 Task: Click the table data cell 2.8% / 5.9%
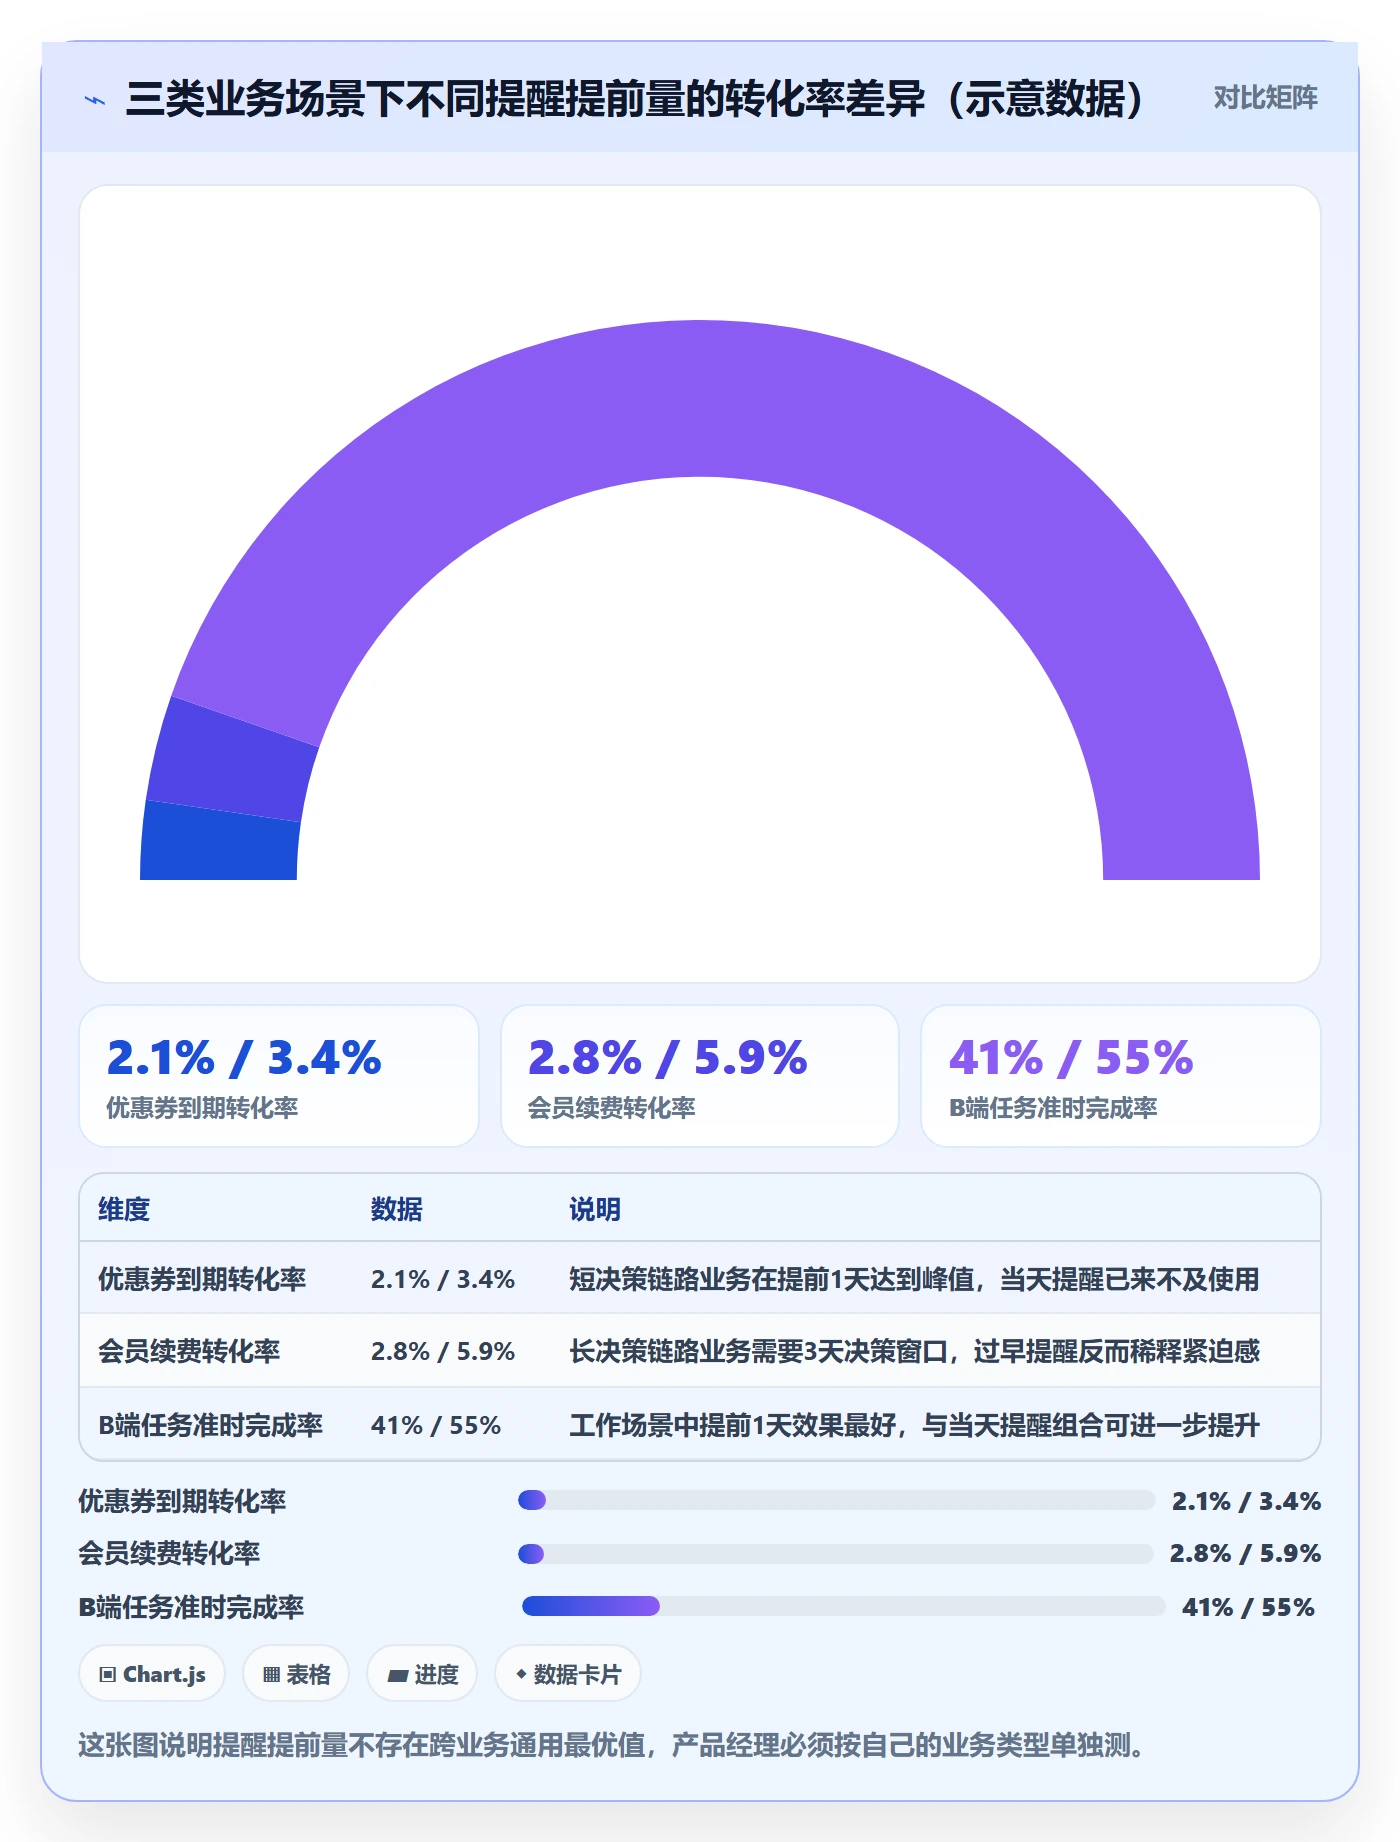pyautogui.click(x=443, y=1351)
